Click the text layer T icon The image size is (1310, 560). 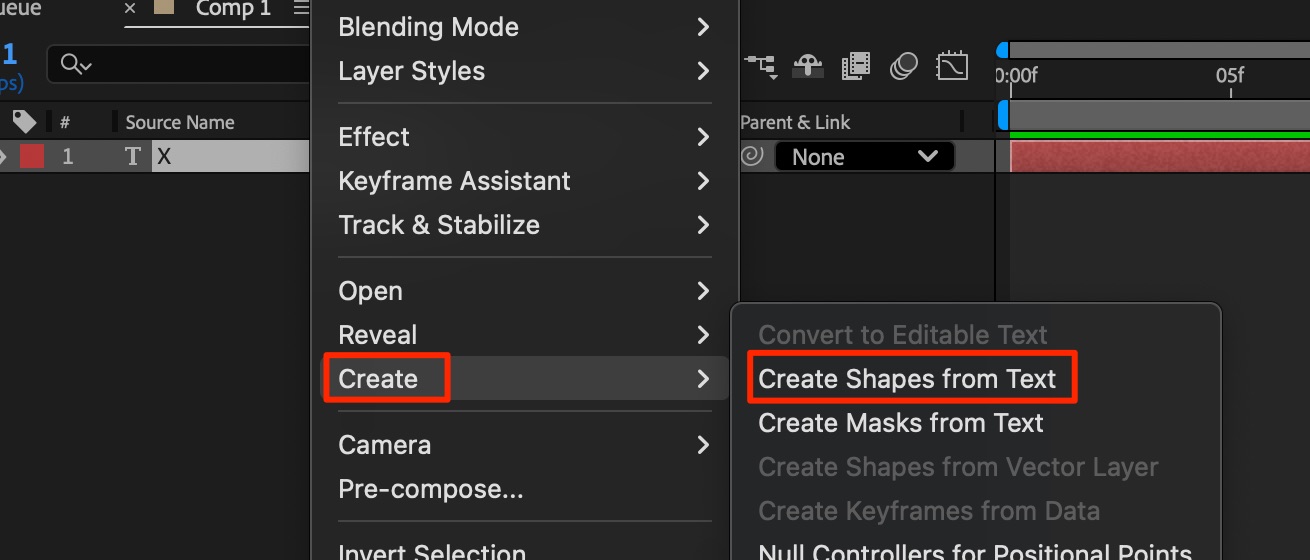coord(132,157)
